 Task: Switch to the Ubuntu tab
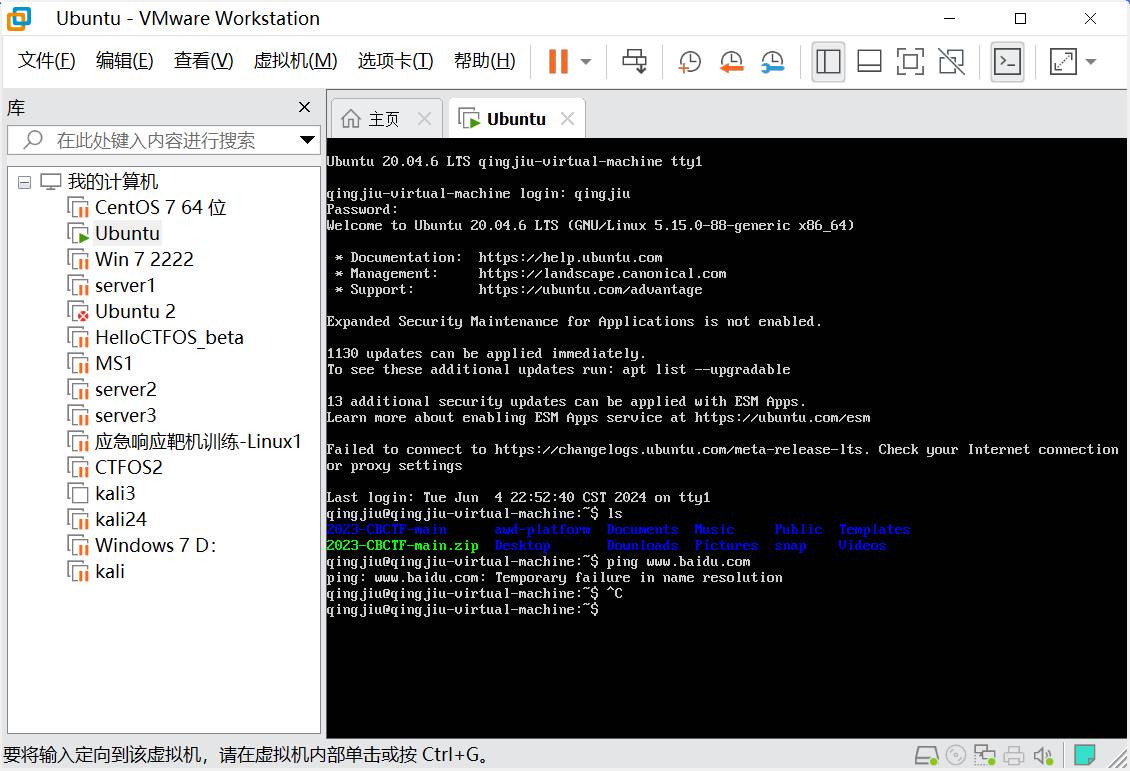[516, 119]
